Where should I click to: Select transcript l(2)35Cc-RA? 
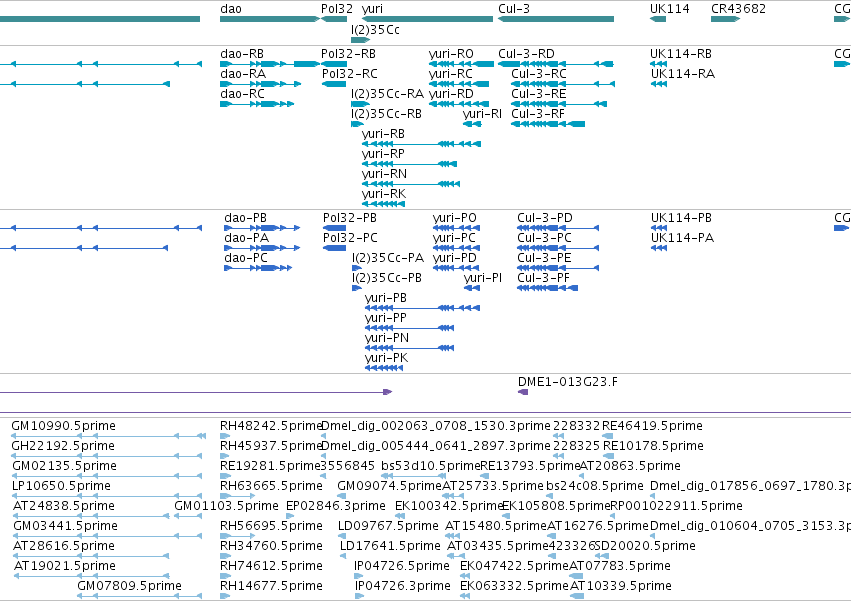coord(387,94)
